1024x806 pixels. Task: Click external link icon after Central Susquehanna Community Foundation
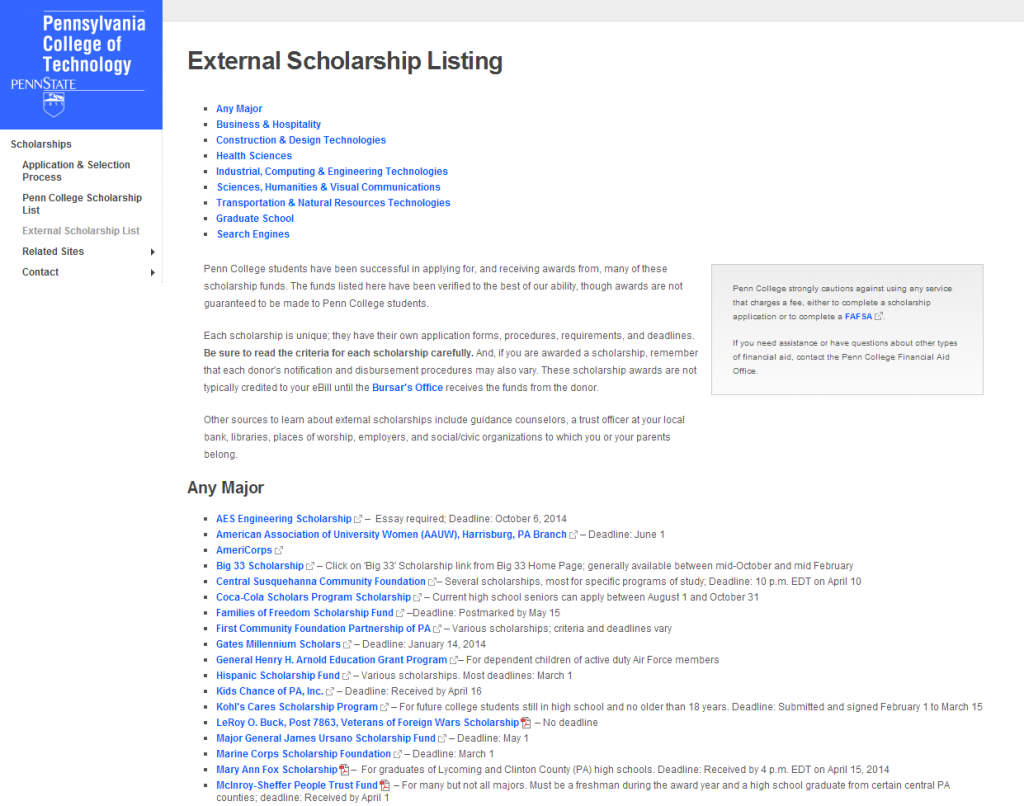point(432,582)
